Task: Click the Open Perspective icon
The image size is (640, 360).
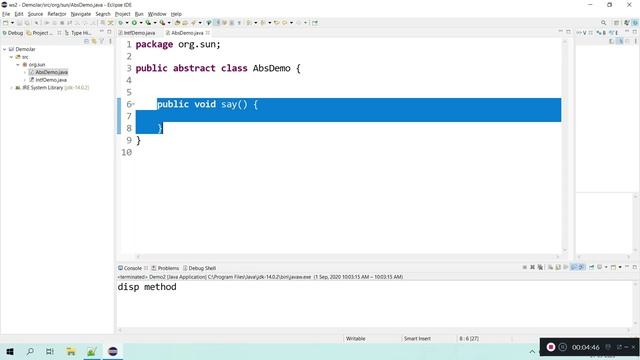Action: (x=616, y=23)
